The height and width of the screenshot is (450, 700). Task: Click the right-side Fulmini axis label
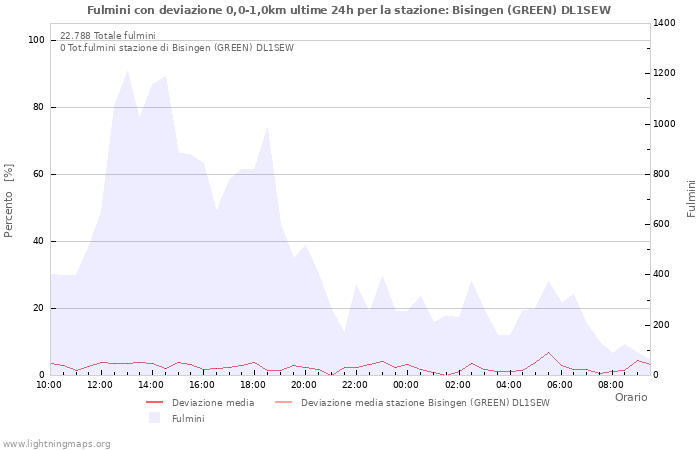(x=690, y=198)
